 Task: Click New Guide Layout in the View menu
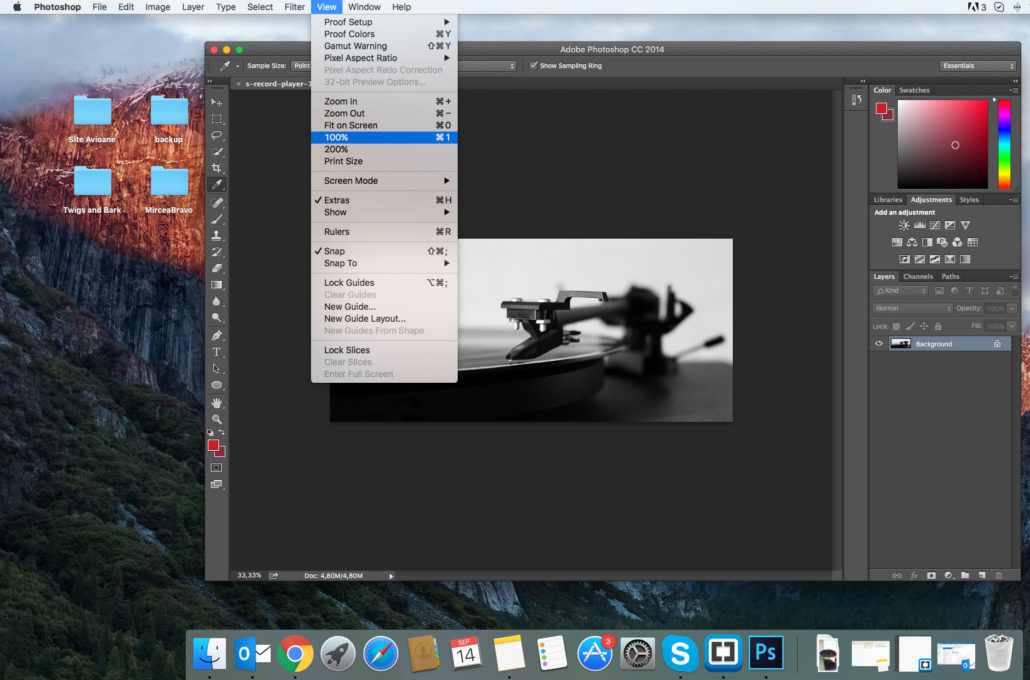point(365,318)
